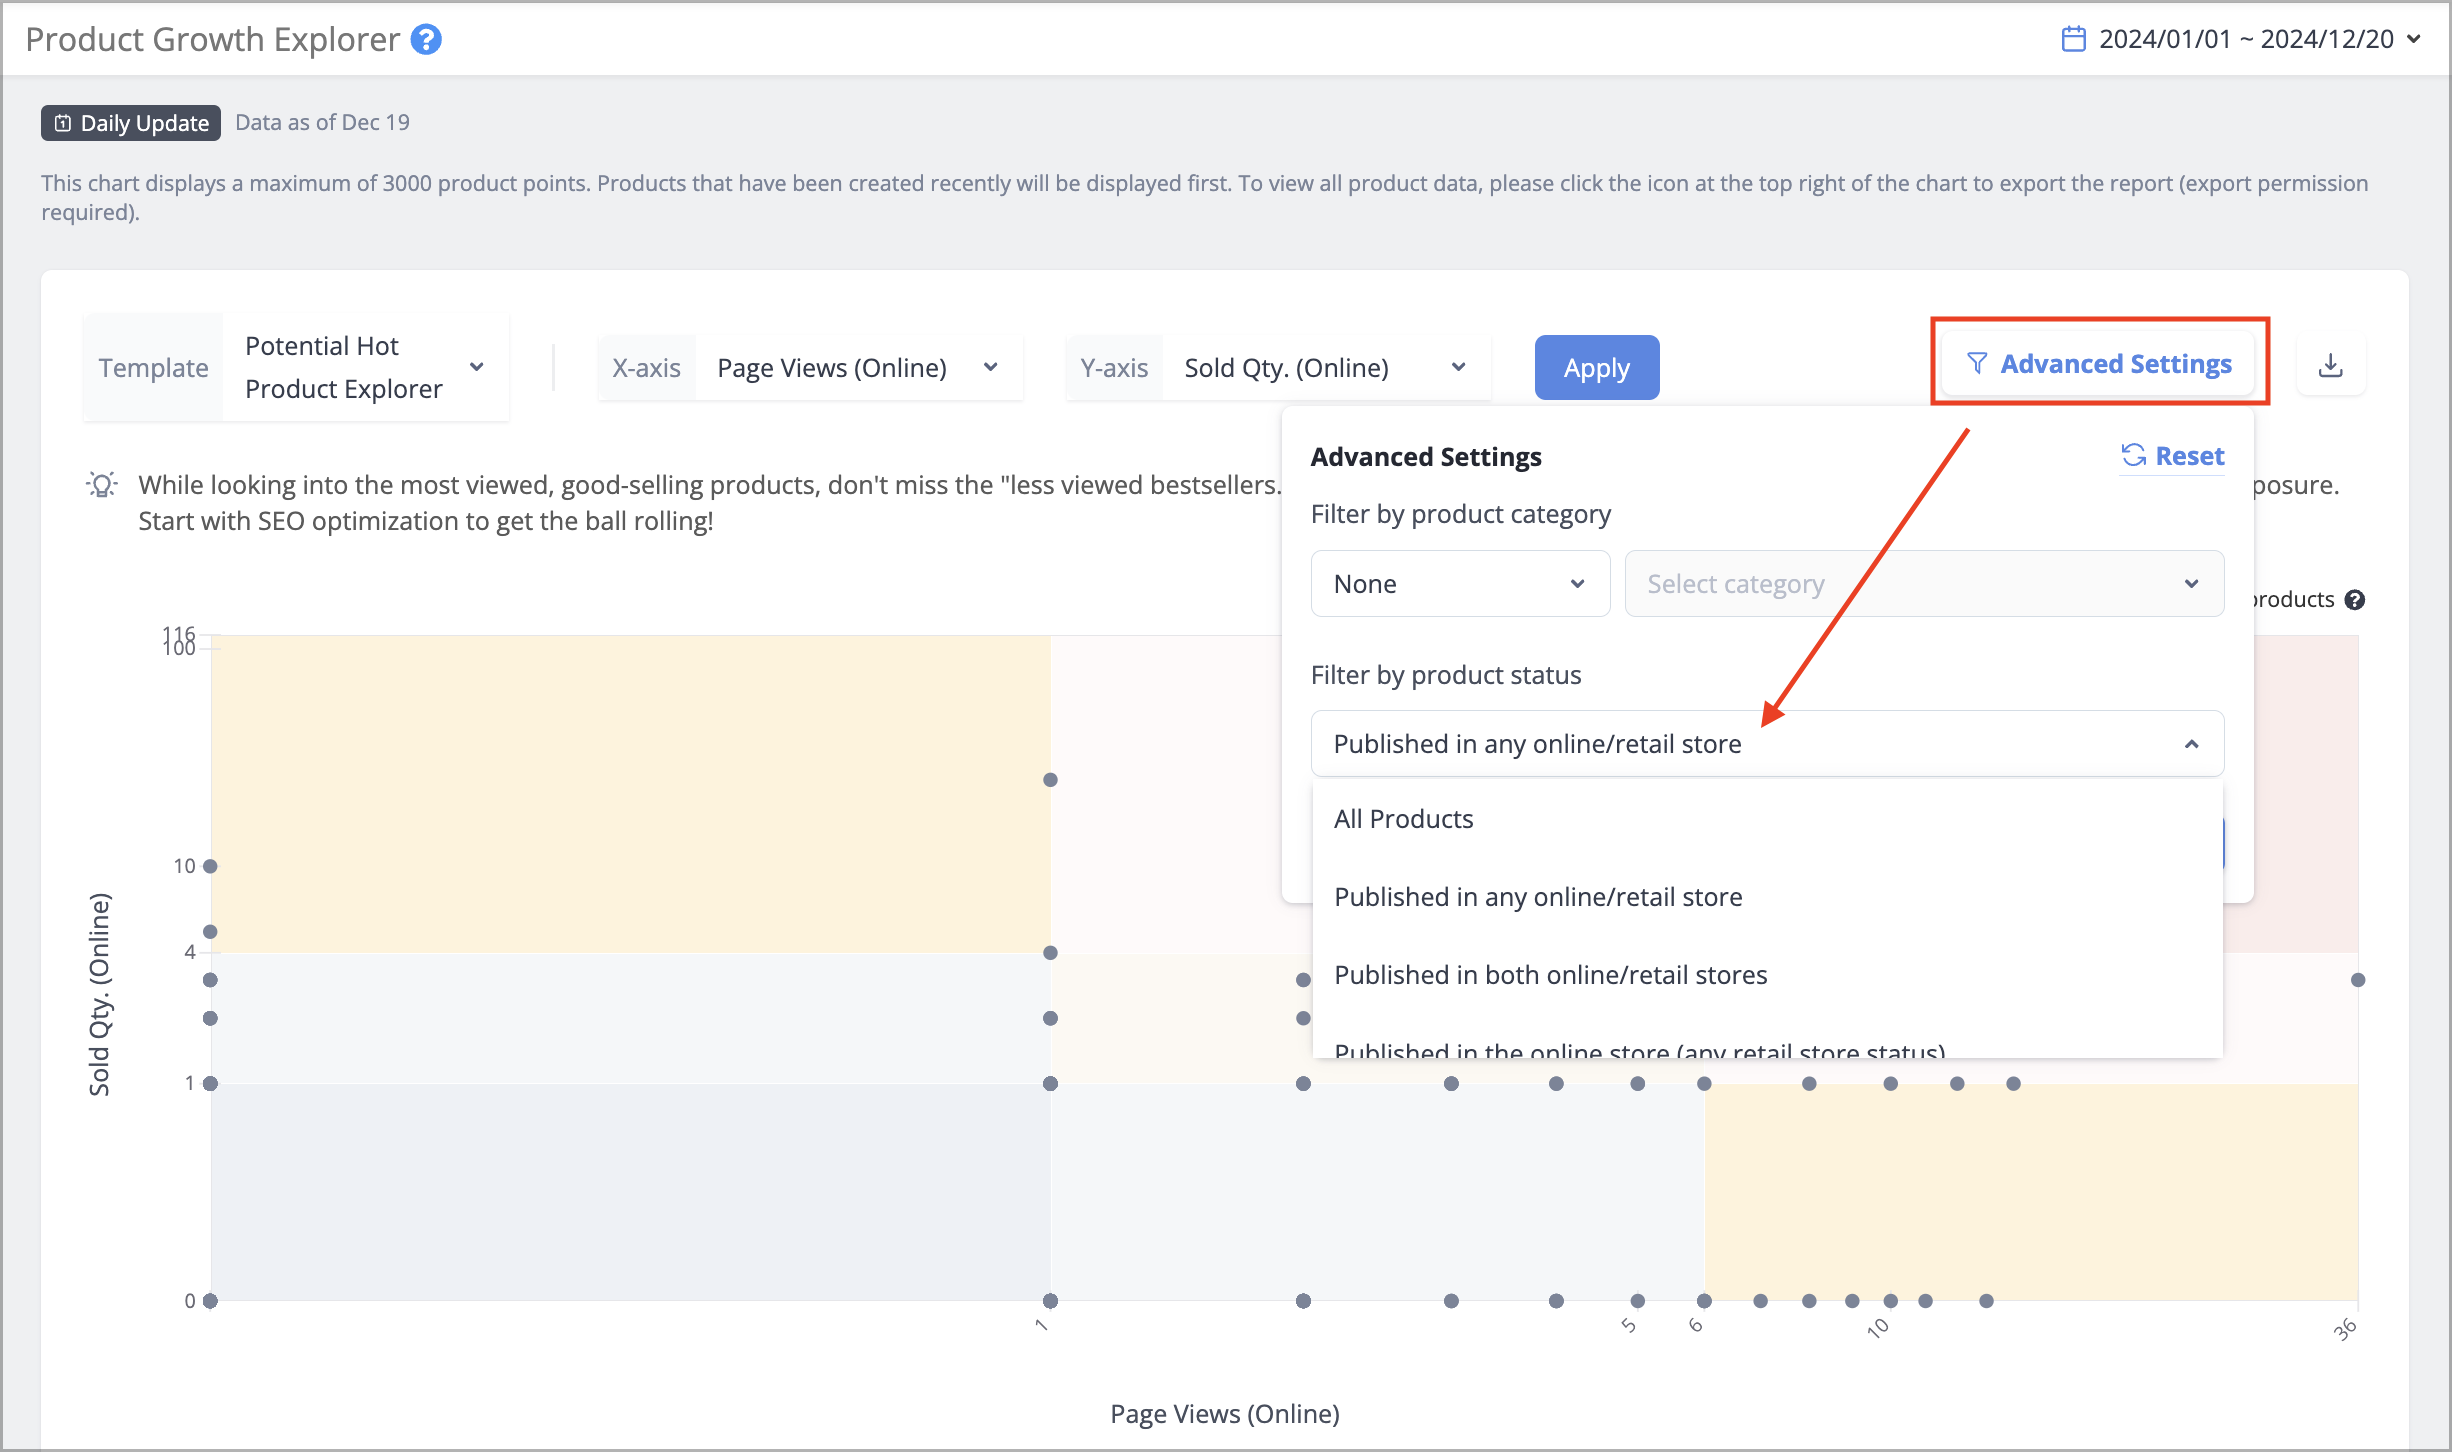Viewport: 2452px width, 1452px height.
Task: Click the Data as of Dec 19 text
Action: (322, 122)
